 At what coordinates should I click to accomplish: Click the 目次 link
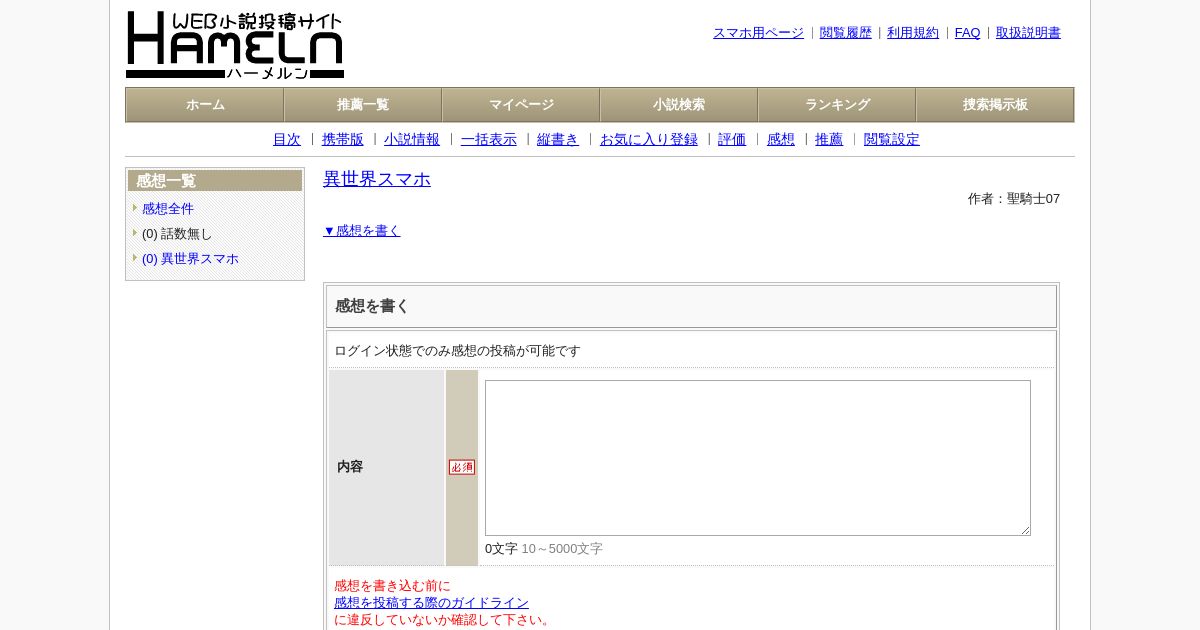pos(287,140)
